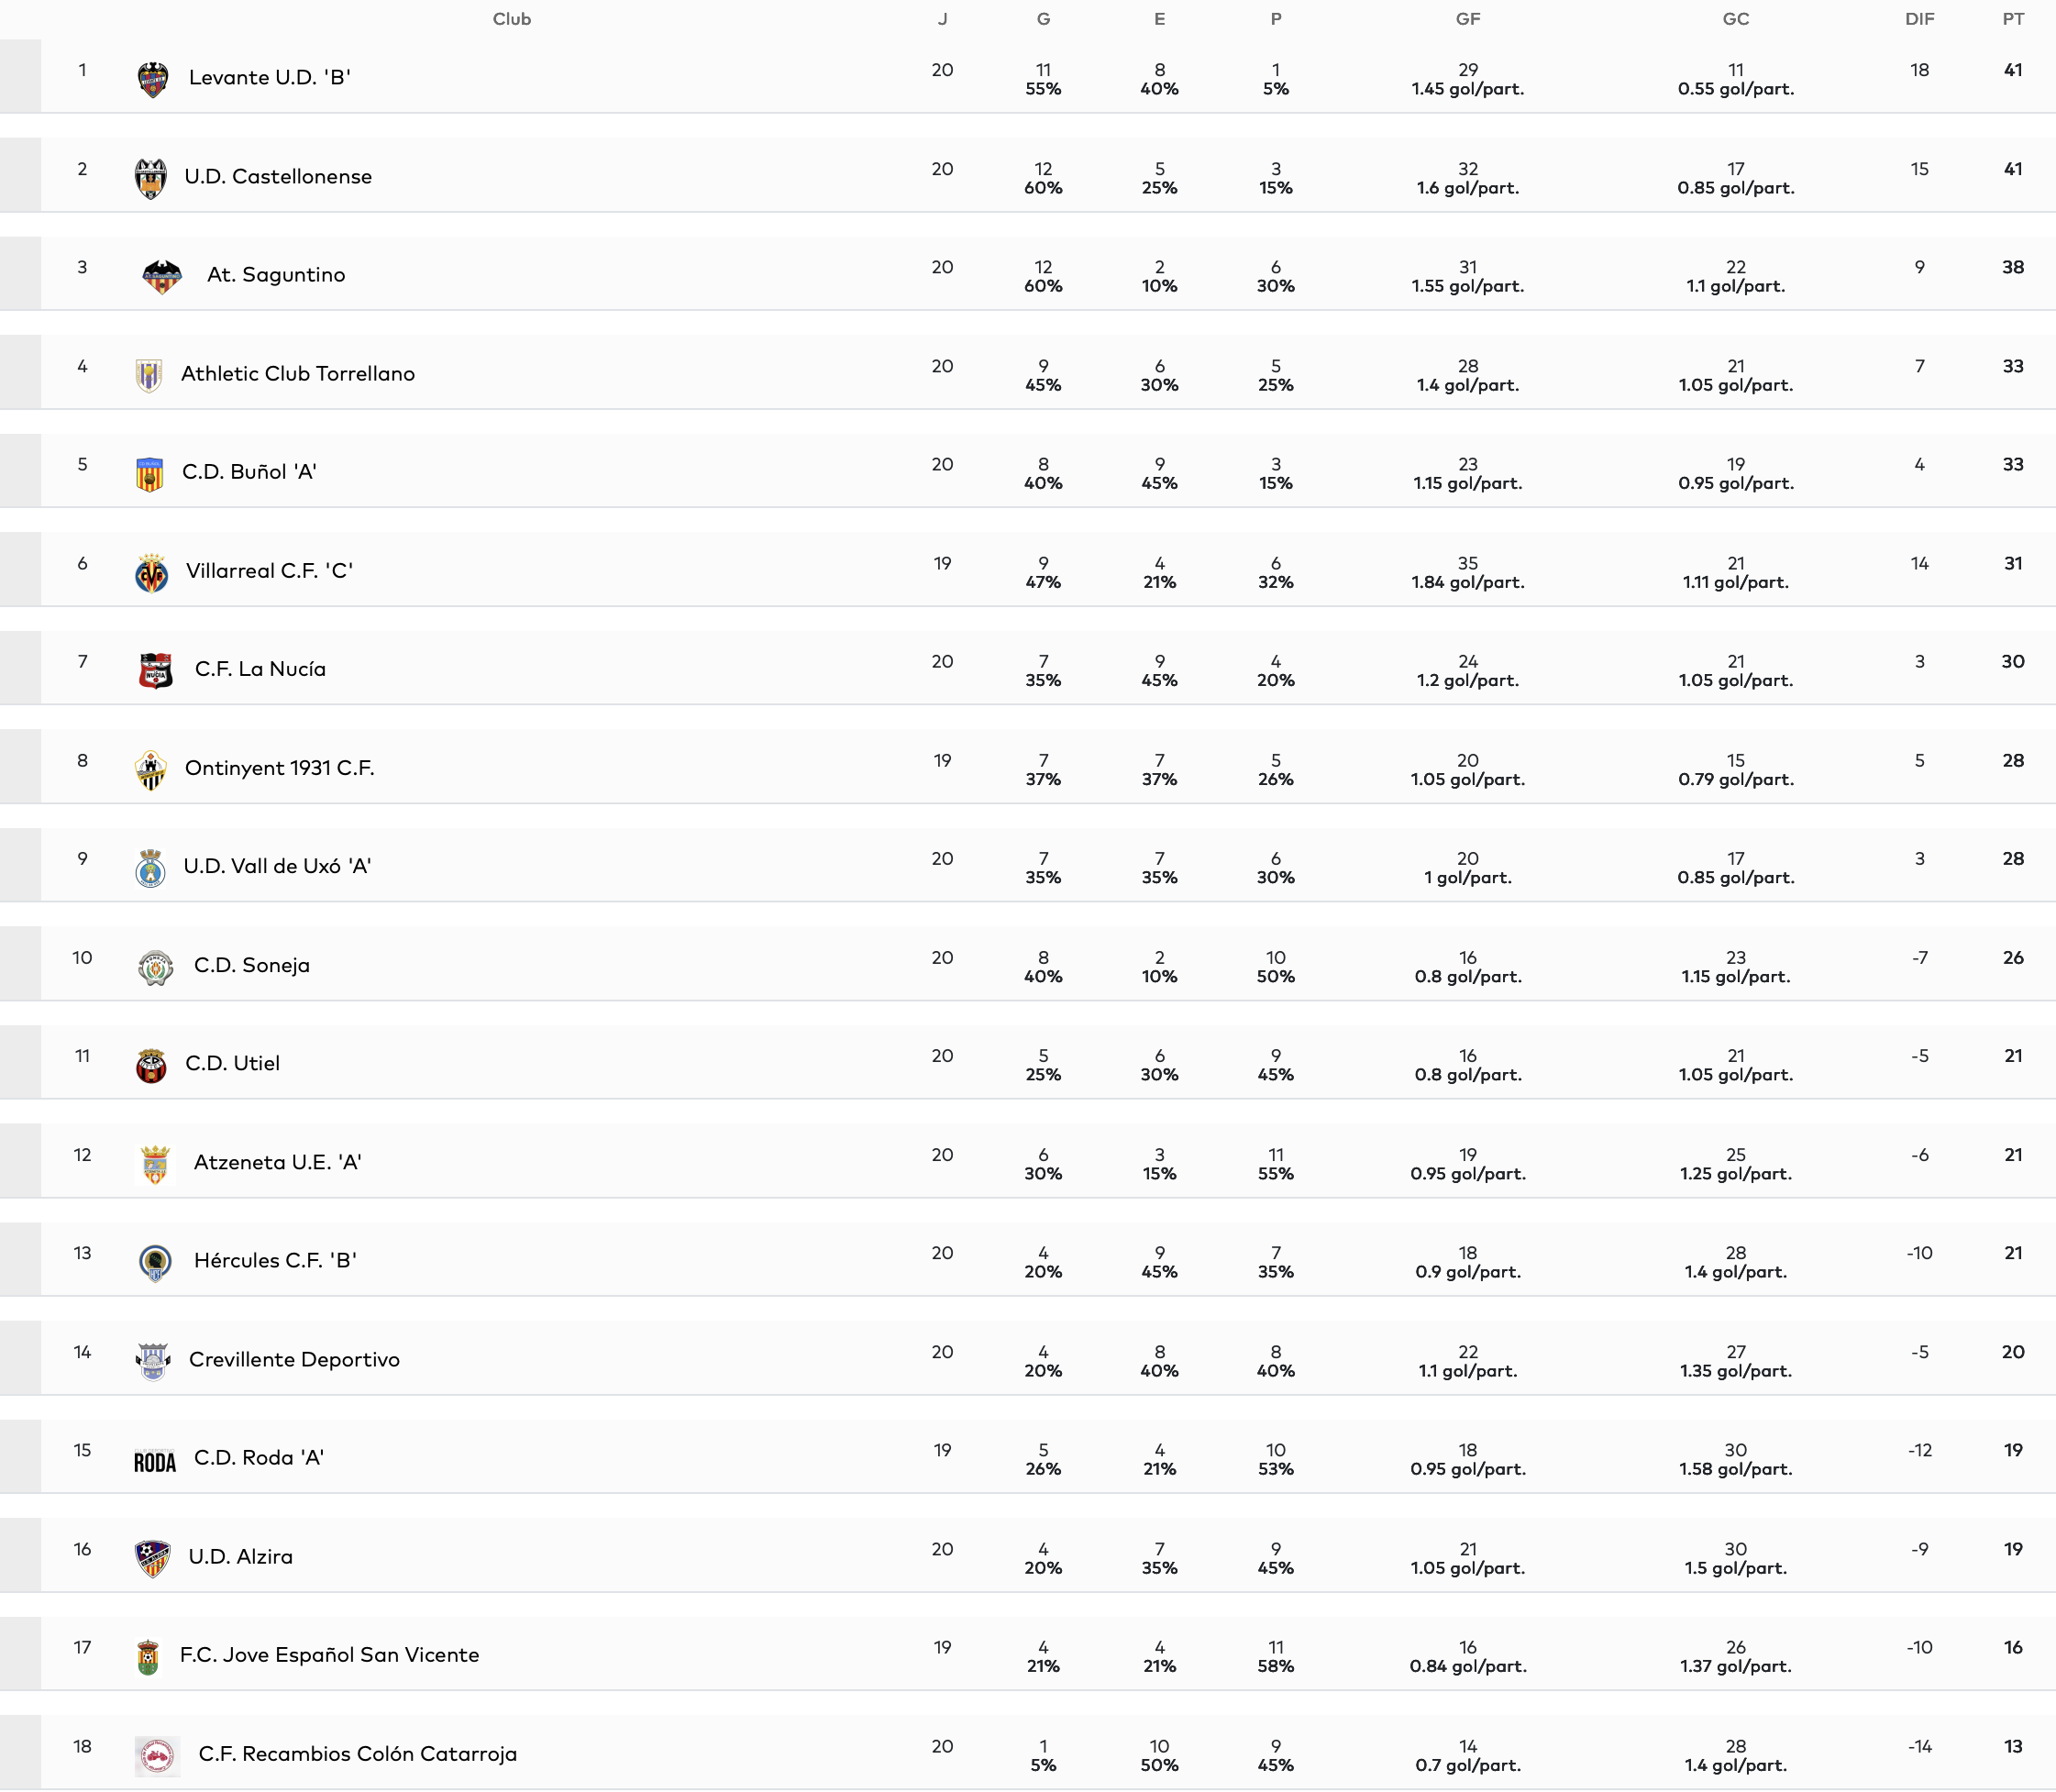Viewport: 2056px width, 1792px height.
Task: Click the At. Saguntino bat crest
Action: (x=161, y=276)
